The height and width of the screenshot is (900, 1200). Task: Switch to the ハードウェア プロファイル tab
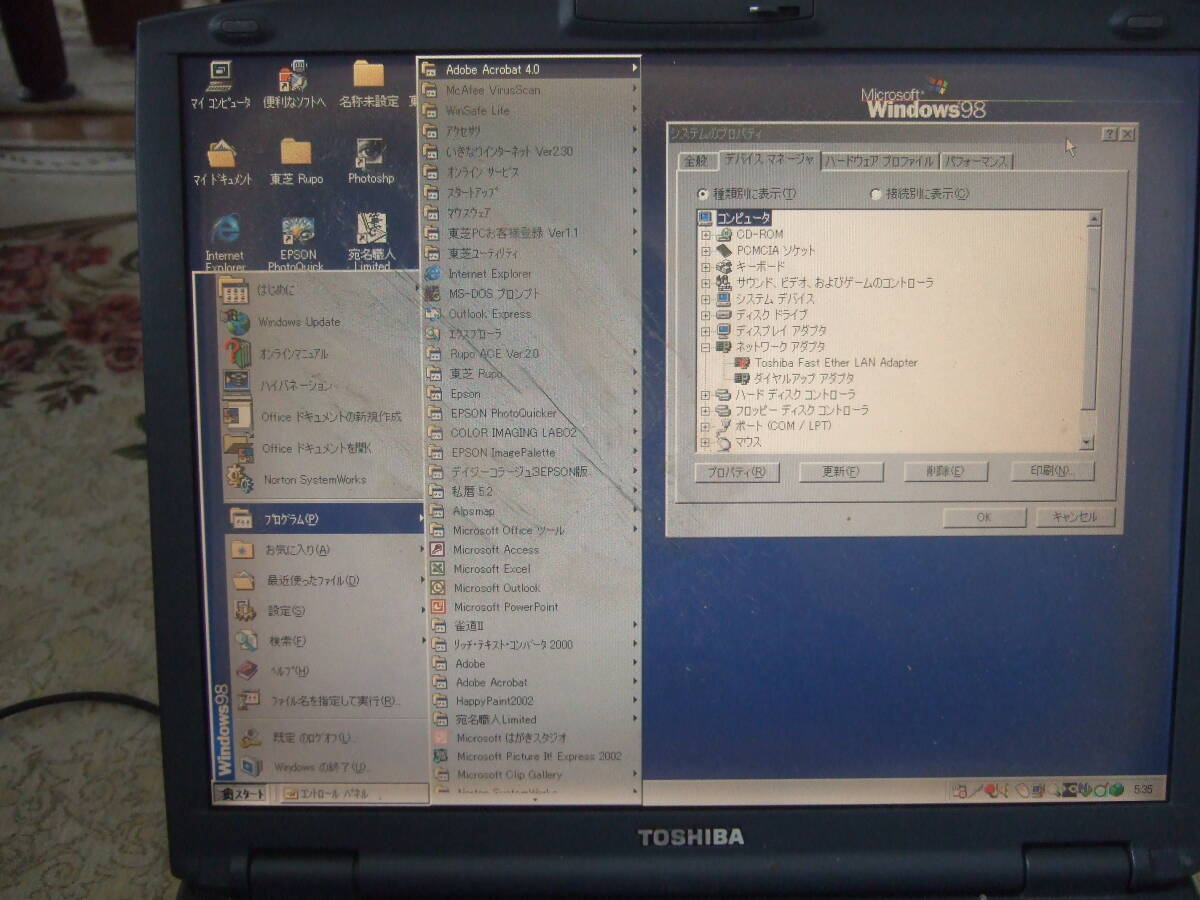point(879,161)
